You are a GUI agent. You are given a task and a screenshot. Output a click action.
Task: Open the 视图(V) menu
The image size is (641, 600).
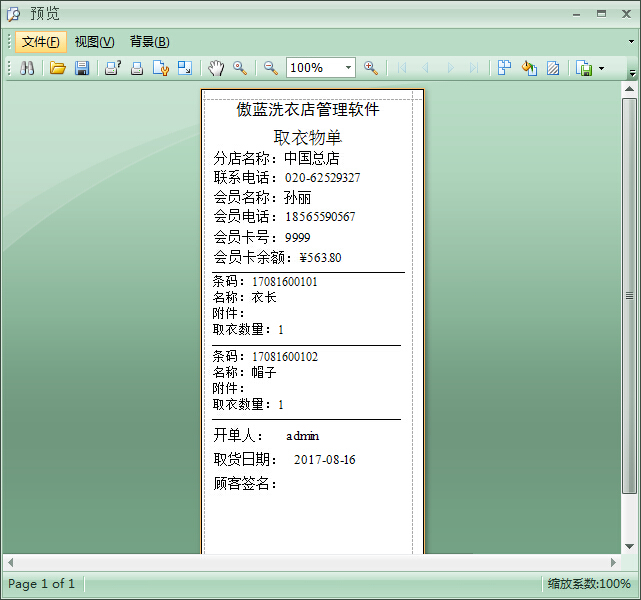(94, 42)
